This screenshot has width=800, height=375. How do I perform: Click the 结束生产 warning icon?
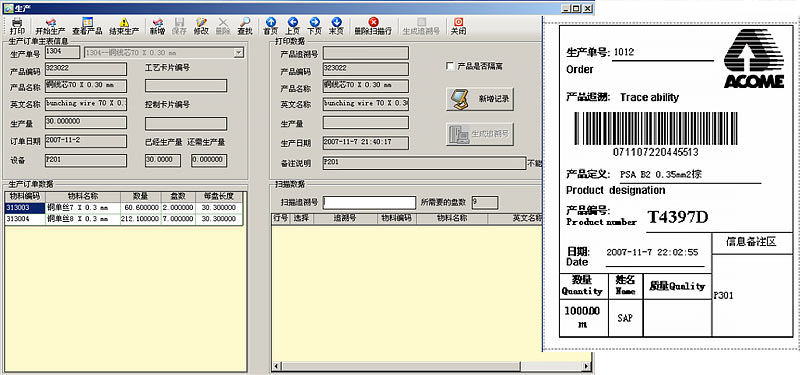124,22
